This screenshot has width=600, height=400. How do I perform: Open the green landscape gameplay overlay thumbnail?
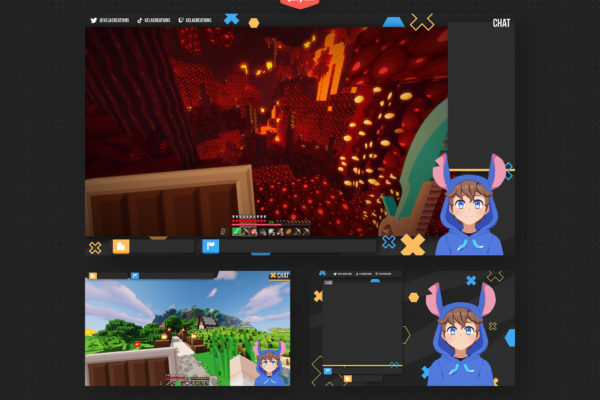(x=188, y=328)
